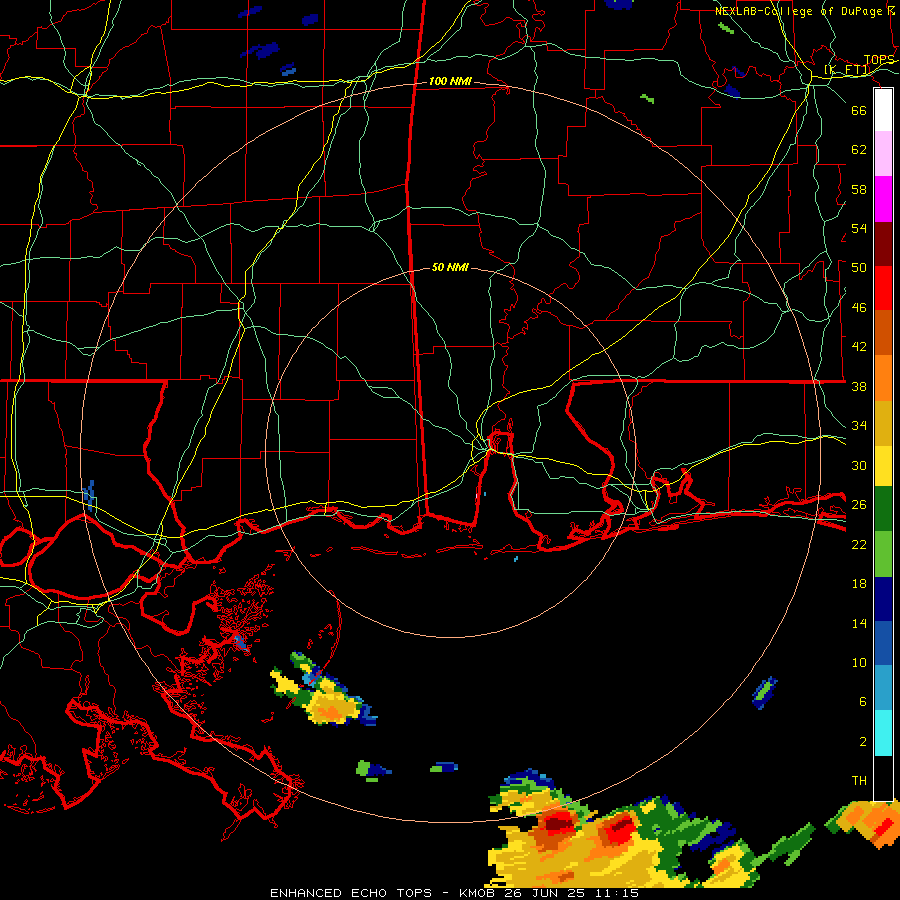Click the "KMOB" radar site identifier

(x=479, y=893)
